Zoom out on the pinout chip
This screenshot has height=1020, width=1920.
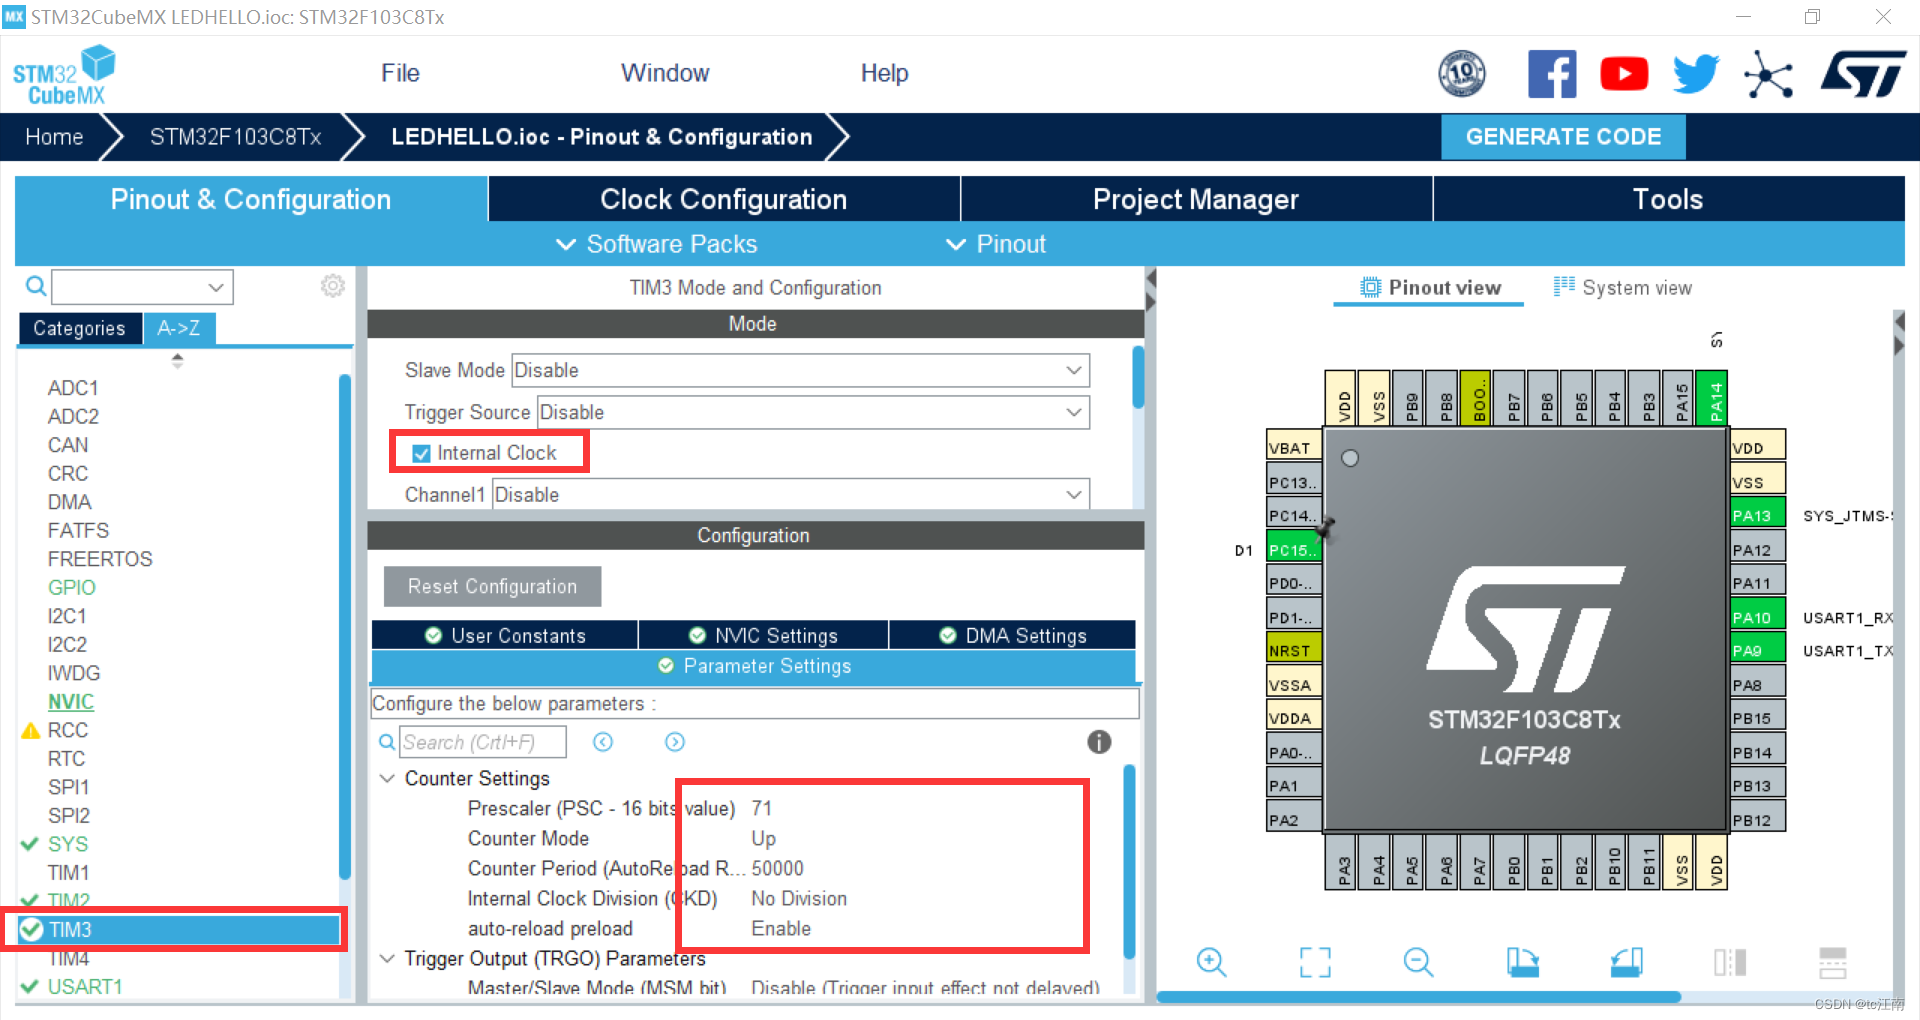click(1418, 962)
